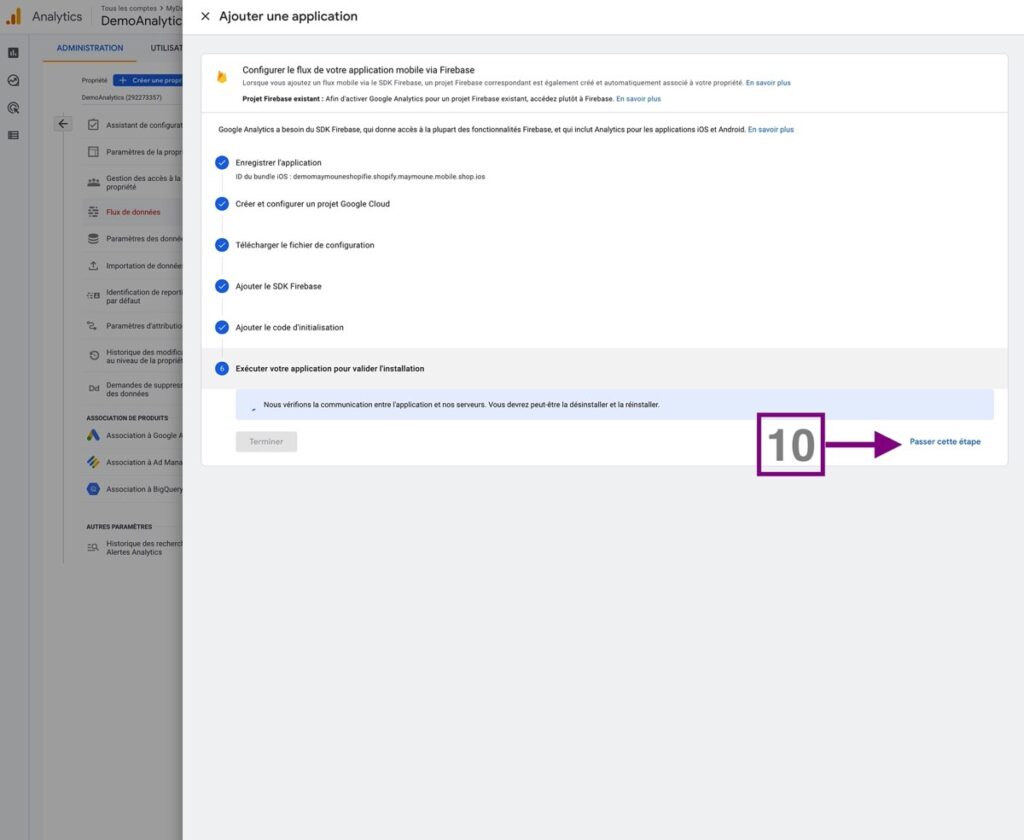Open En savoir plus link after Firebase existant
Screen dimensions: 1024x840
638,99
